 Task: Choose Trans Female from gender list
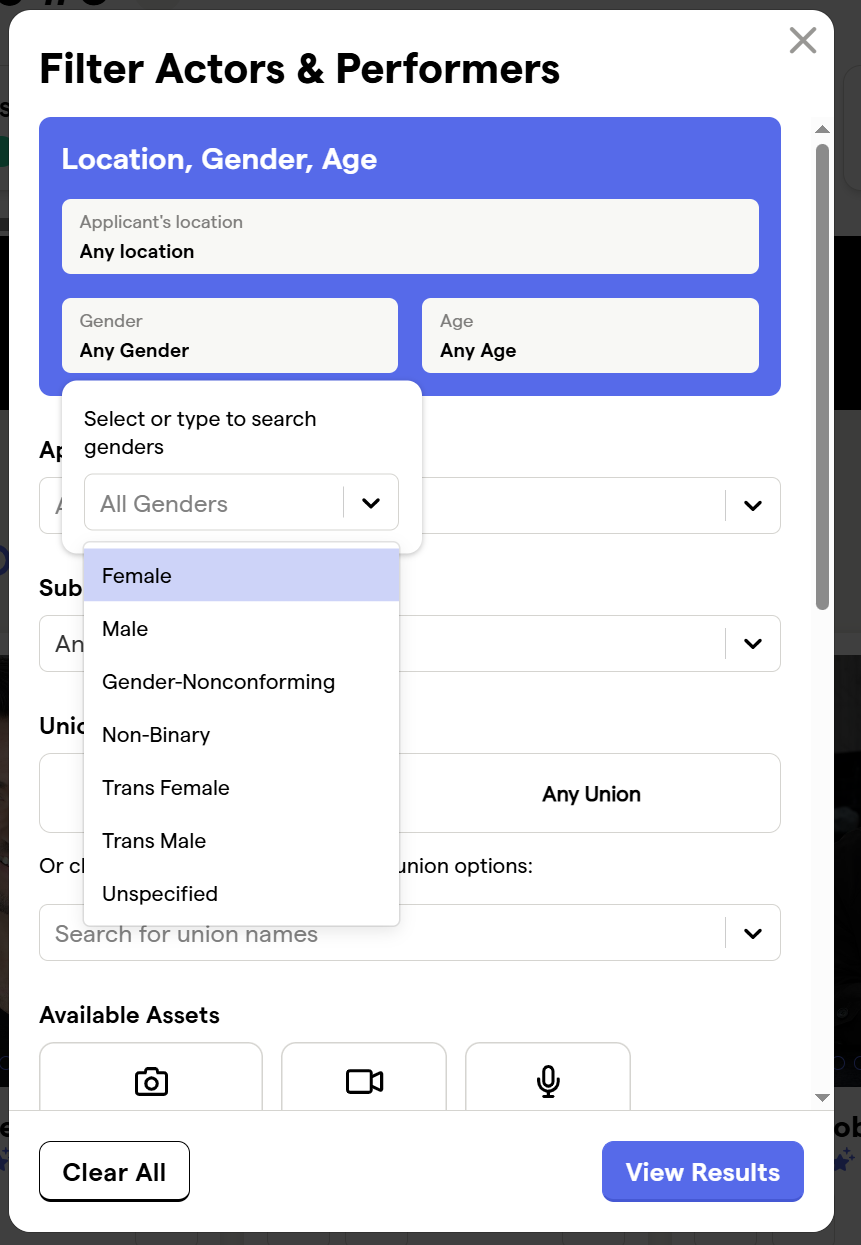point(242,788)
